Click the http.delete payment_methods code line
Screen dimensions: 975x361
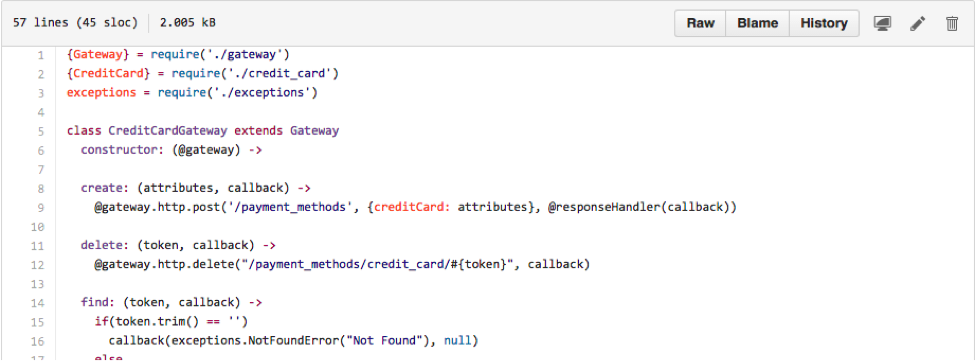[x=342, y=265]
